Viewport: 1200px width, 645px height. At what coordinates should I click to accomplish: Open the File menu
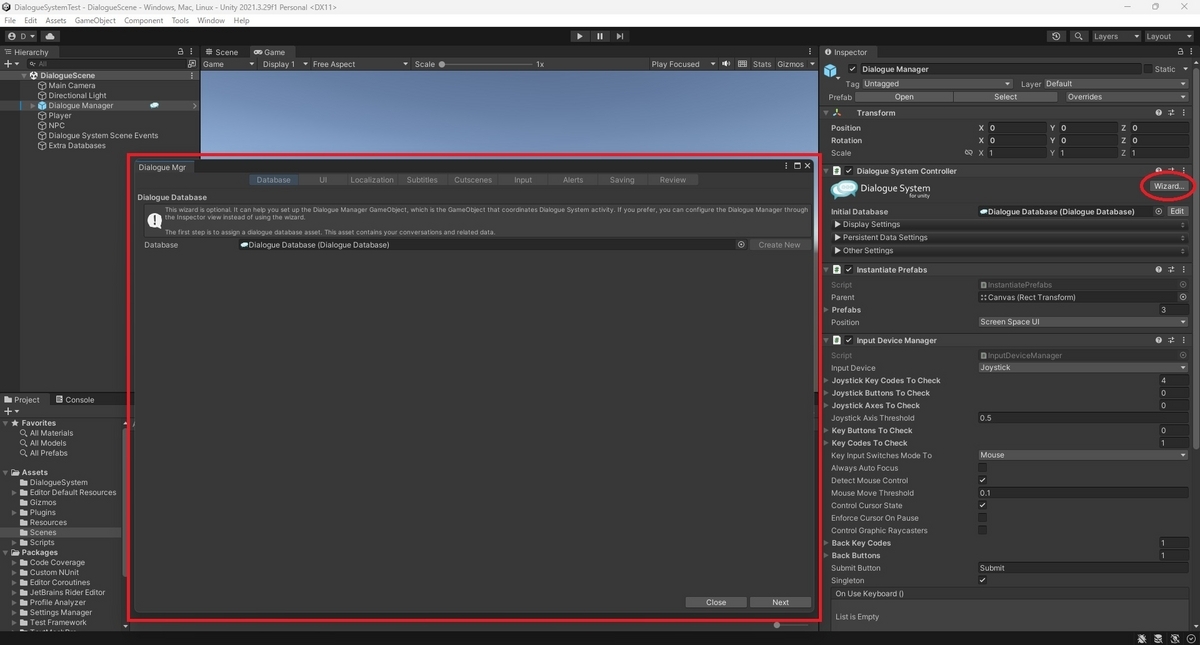click(10, 20)
